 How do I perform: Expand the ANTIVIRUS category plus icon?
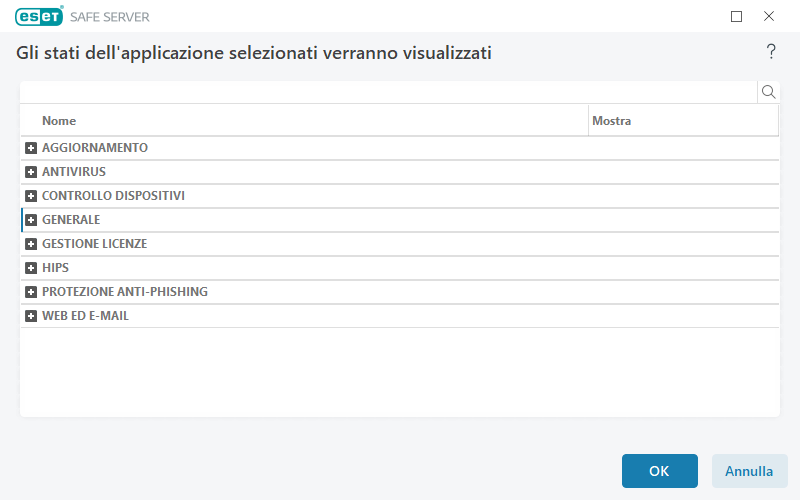coord(31,172)
